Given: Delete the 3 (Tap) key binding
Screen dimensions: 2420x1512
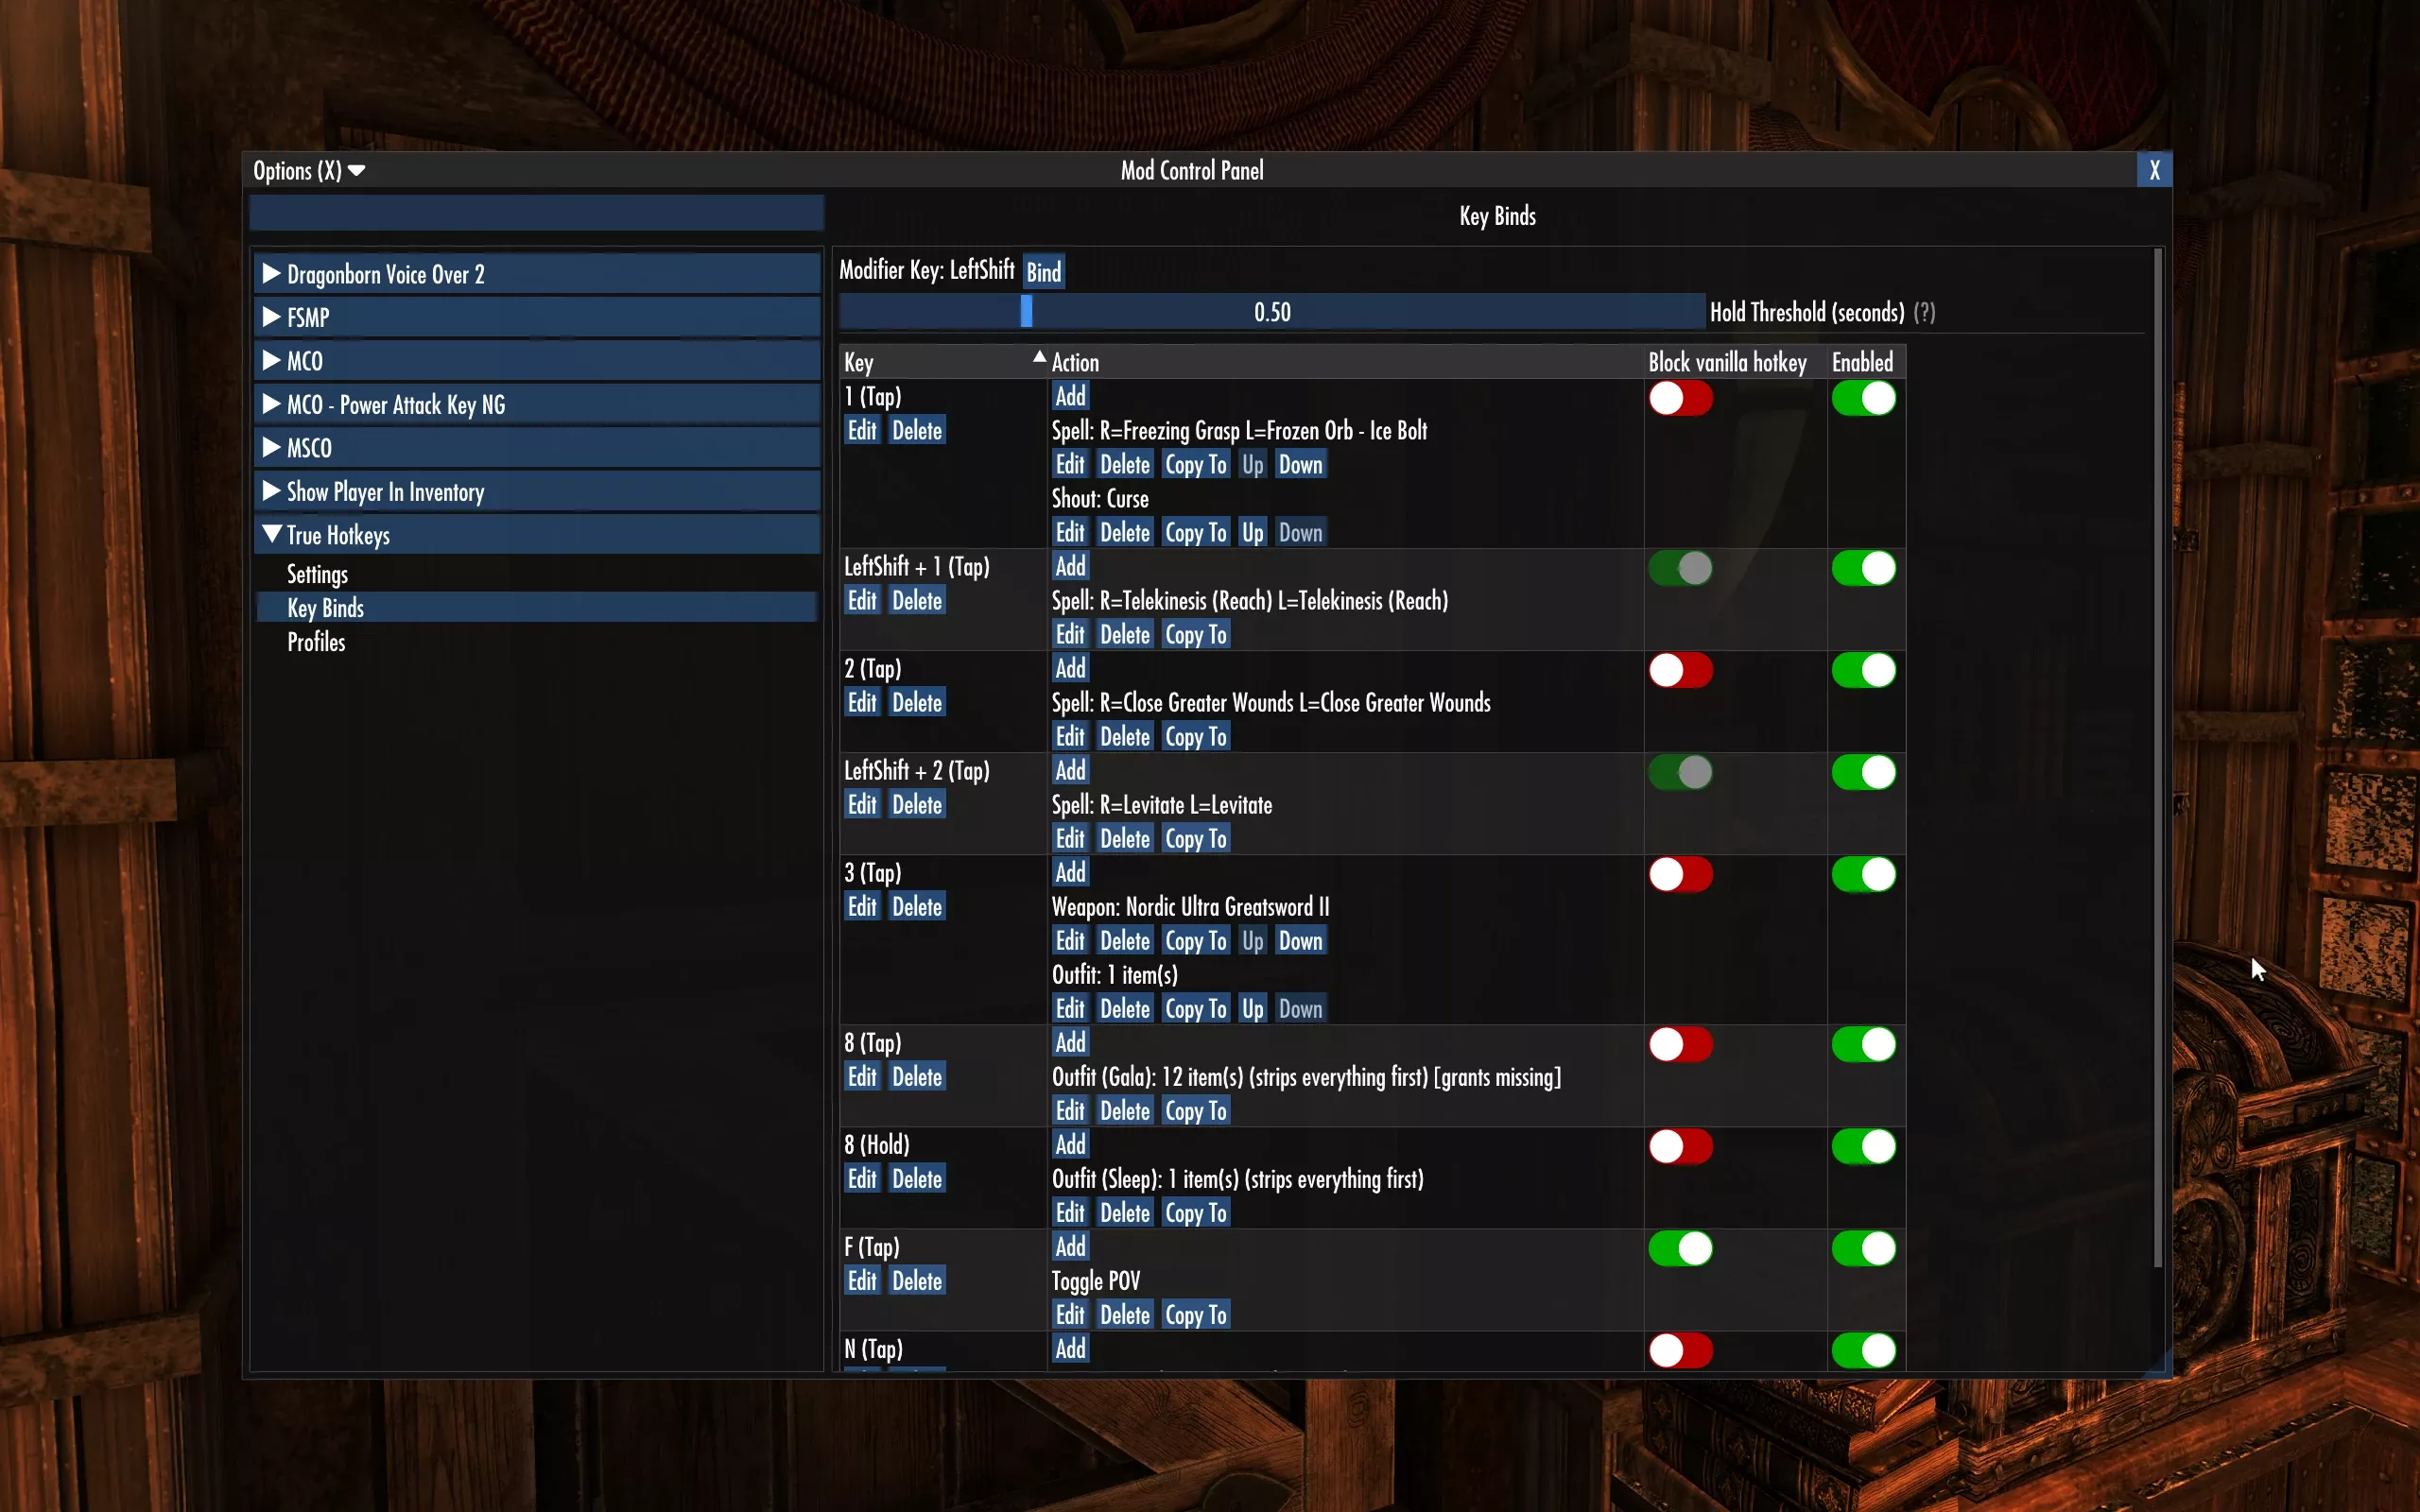Looking at the screenshot, I should pyautogui.click(x=917, y=907).
